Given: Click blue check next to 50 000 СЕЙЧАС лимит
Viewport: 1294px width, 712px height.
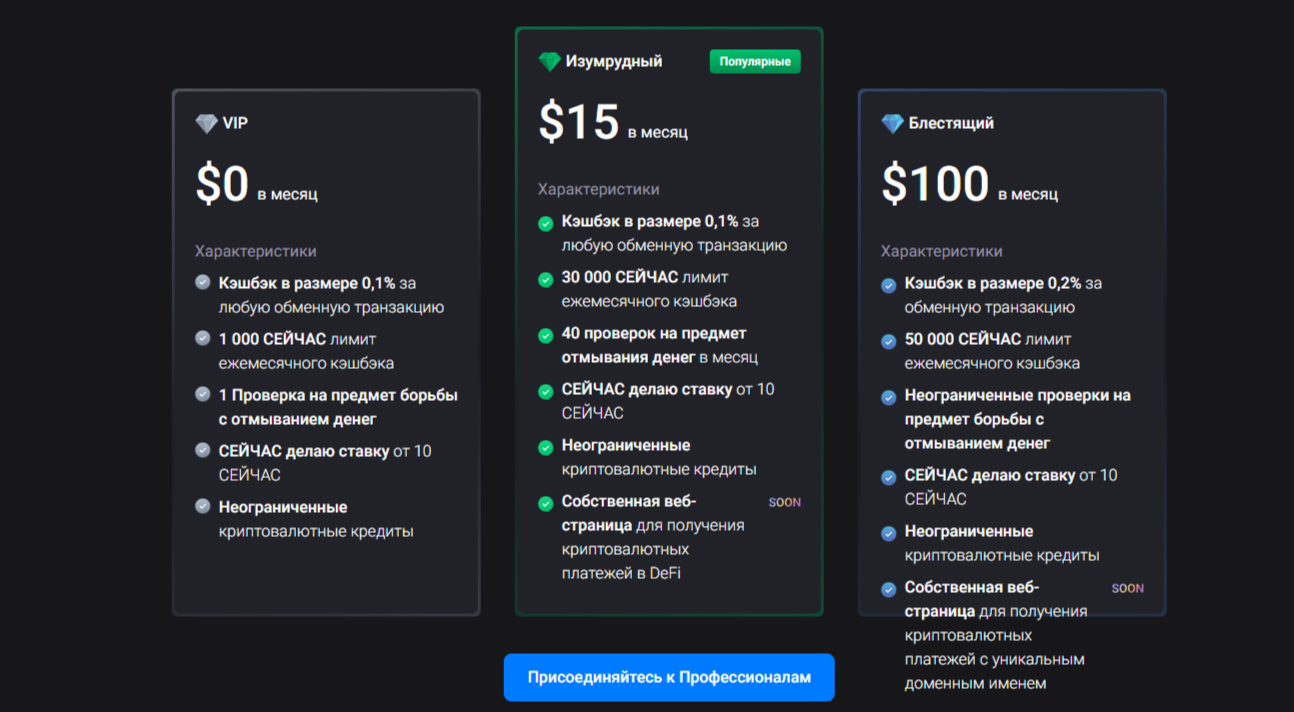Looking at the screenshot, I should (x=888, y=342).
